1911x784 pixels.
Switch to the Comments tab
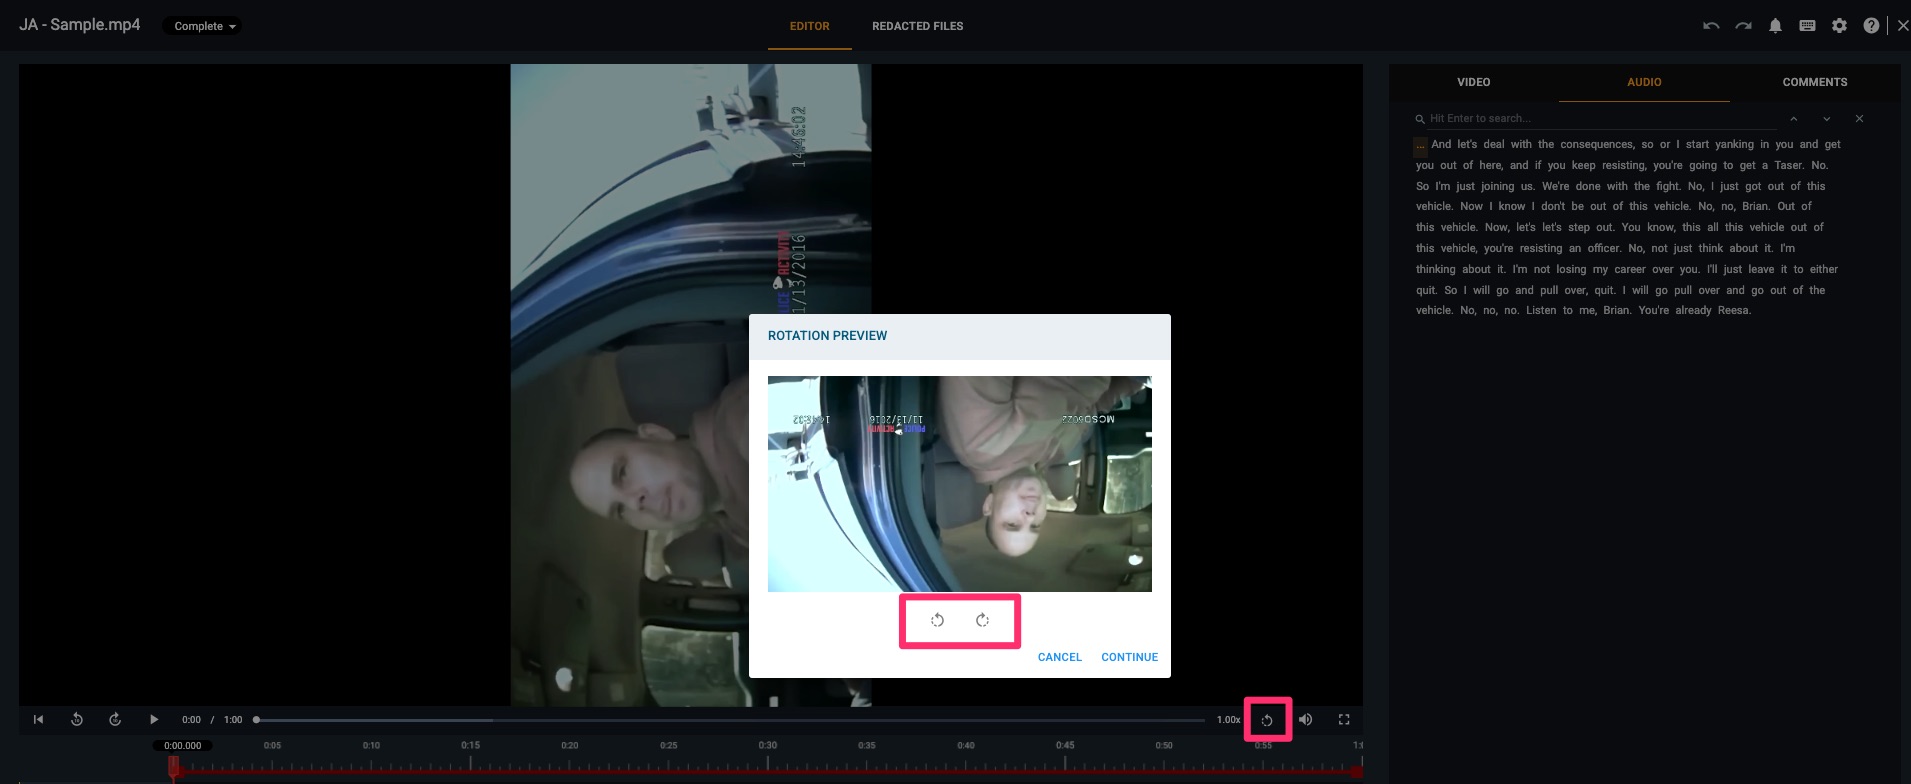click(1814, 82)
